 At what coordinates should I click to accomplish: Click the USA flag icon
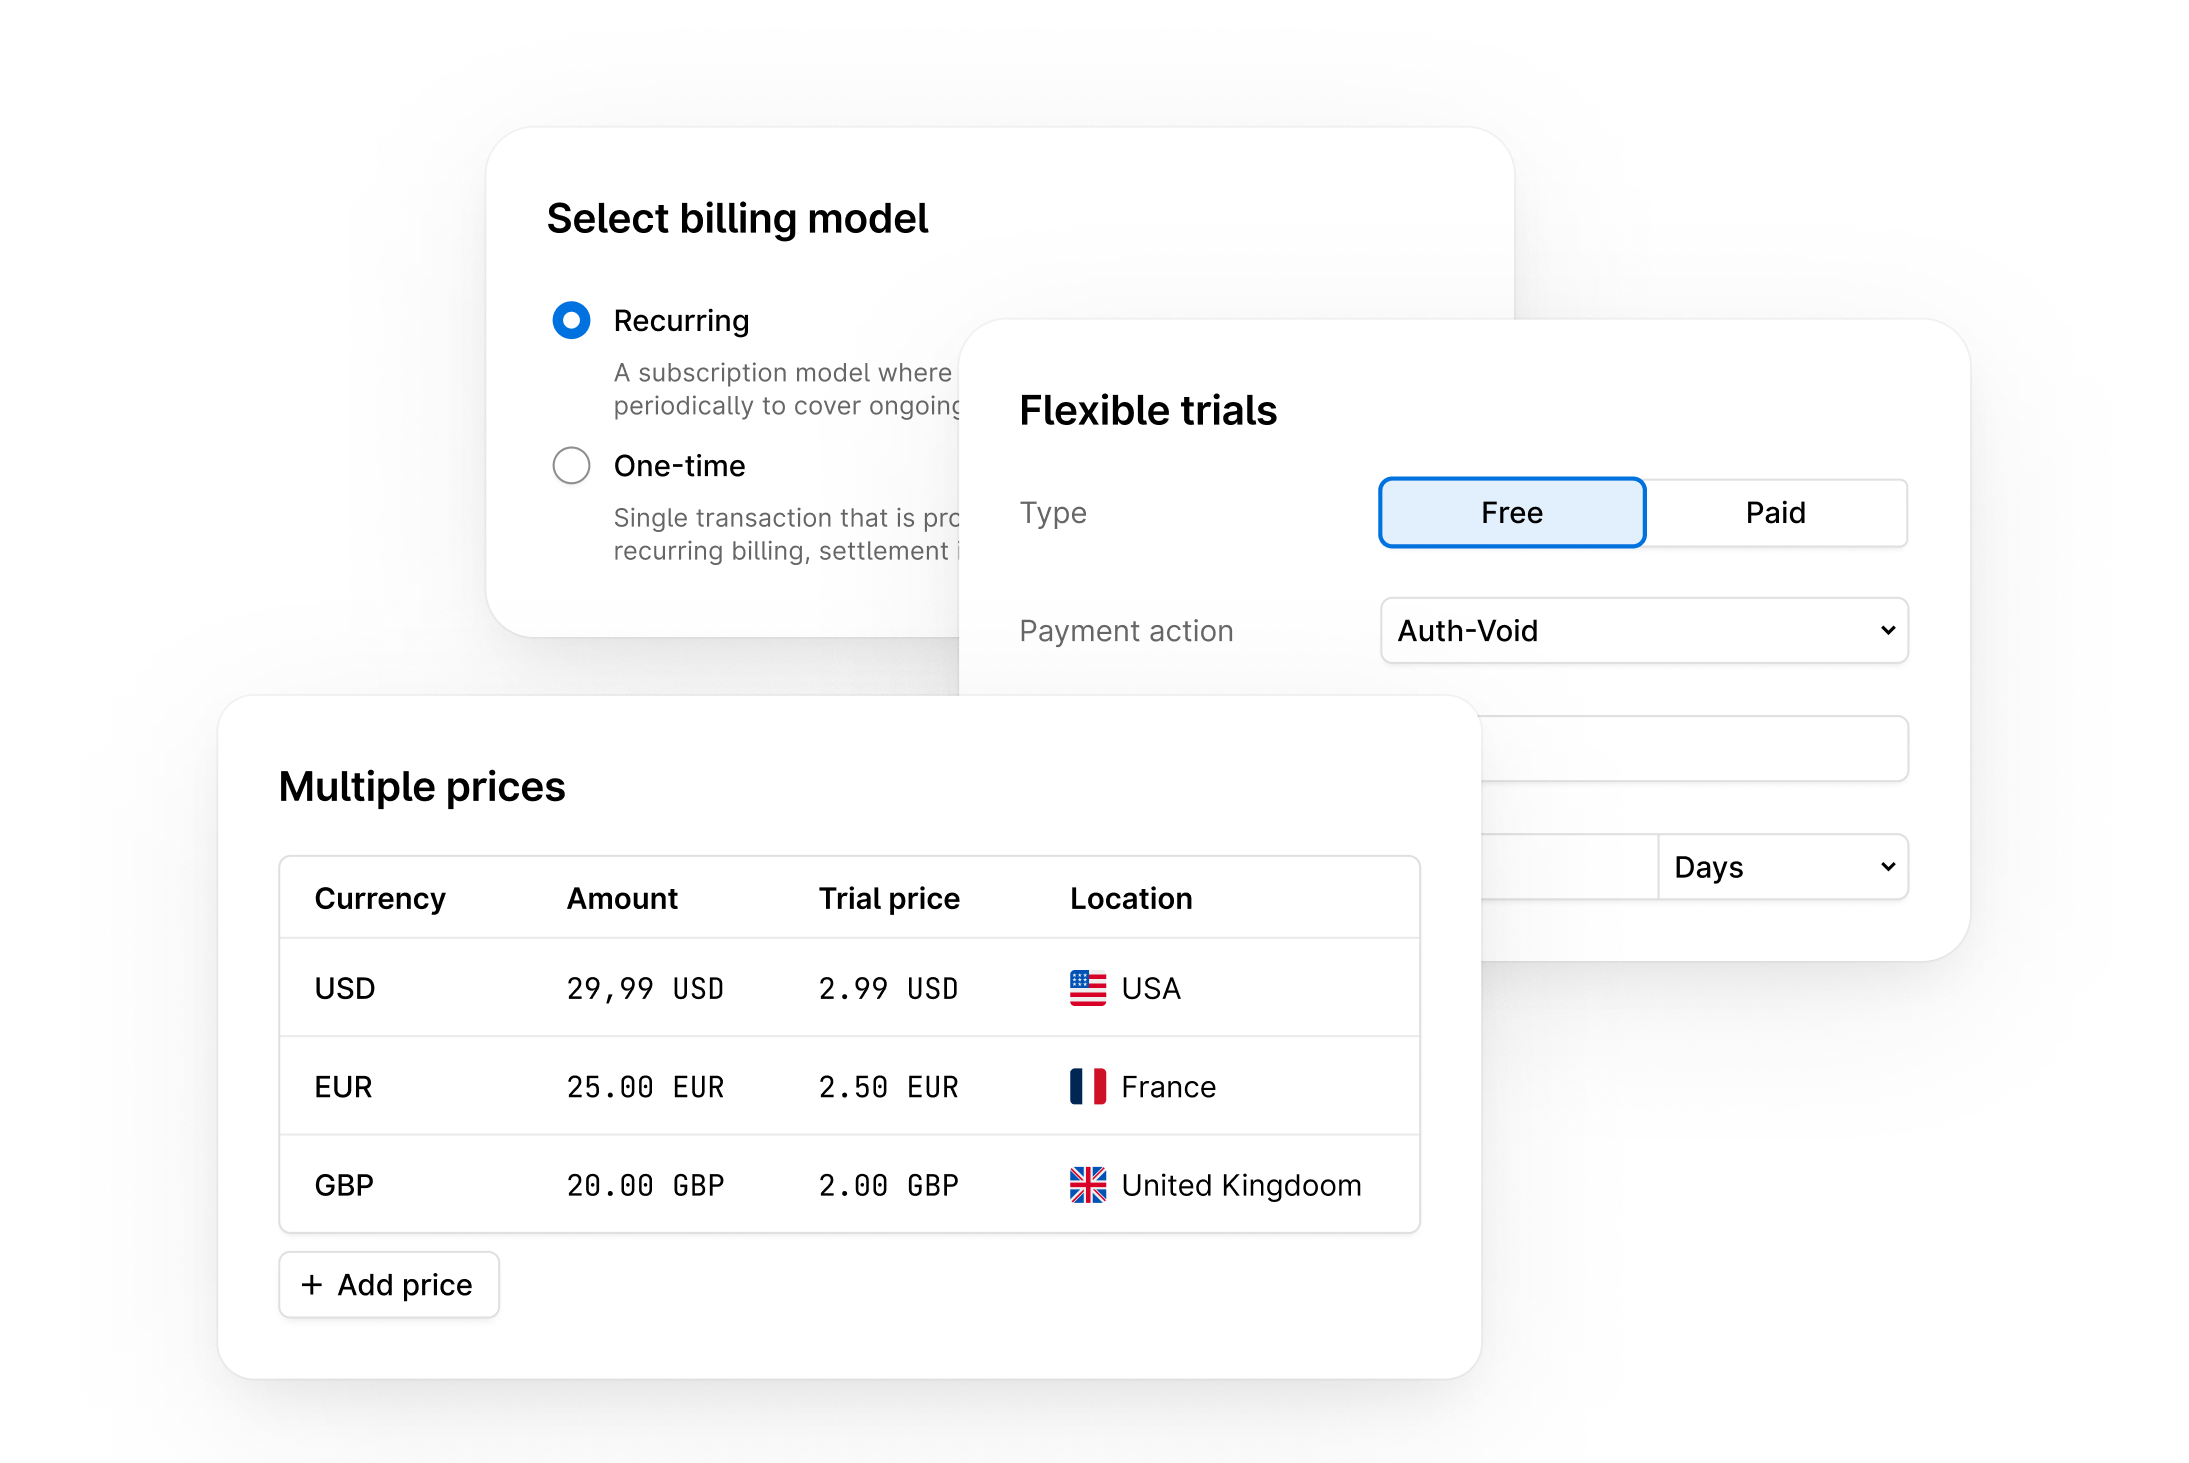point(1087,988)
